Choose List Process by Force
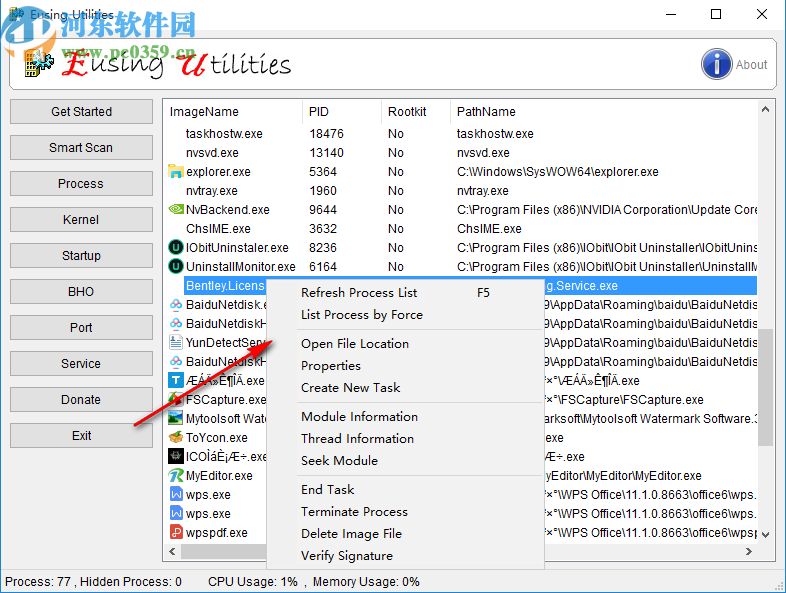The image size is (786, 593). pos(405,315)
